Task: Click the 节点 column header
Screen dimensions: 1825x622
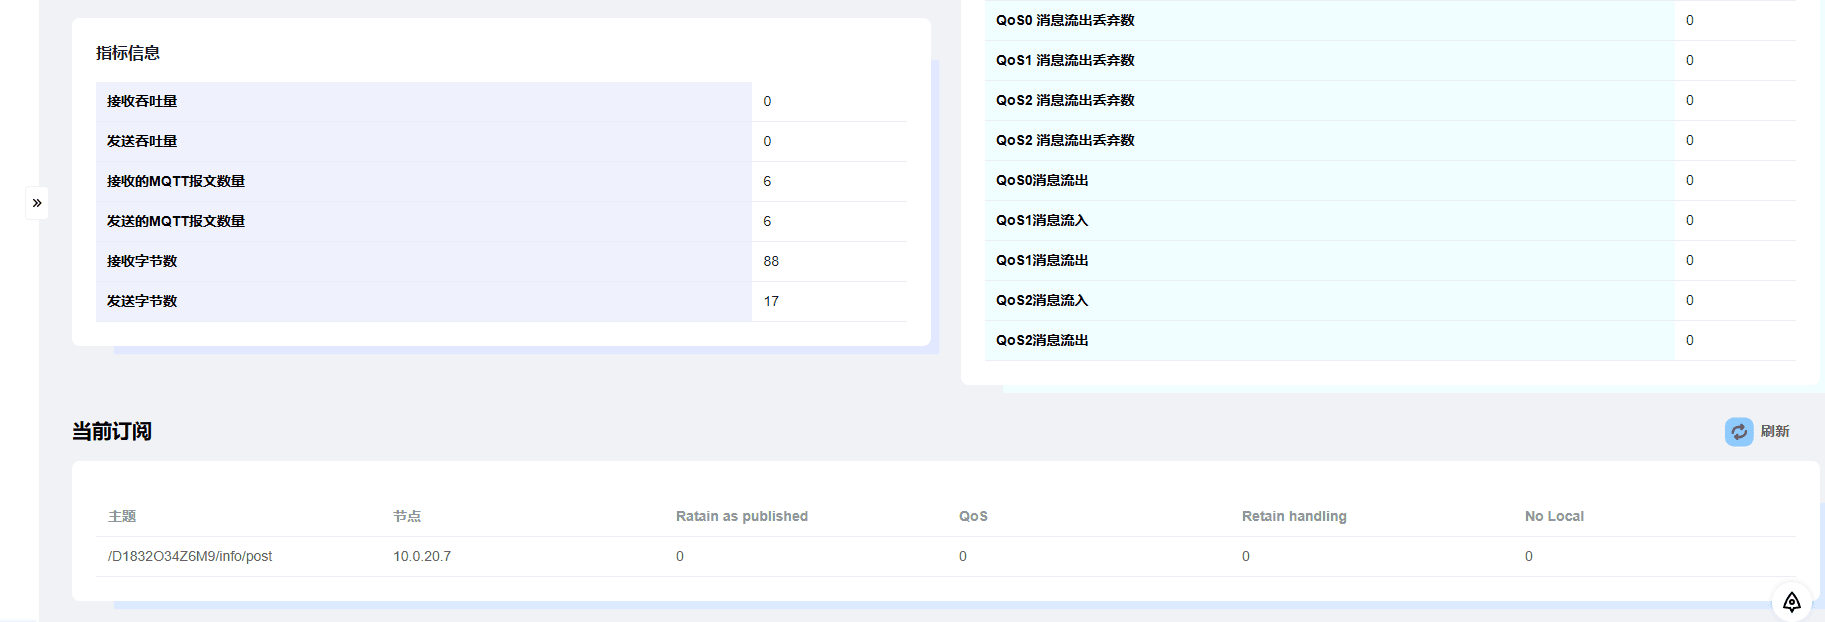Action: click(x=407, y=516)
